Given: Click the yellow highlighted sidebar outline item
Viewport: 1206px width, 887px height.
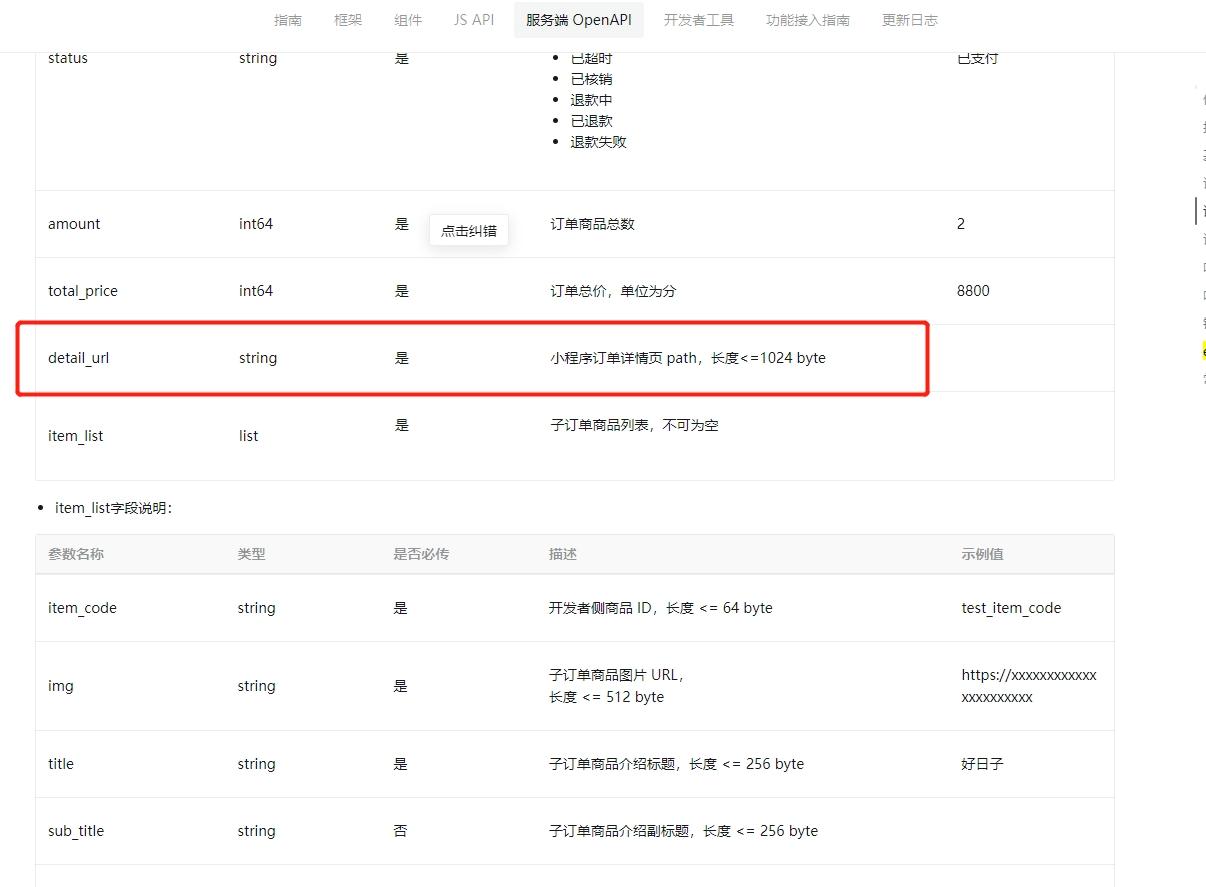Looking at the screenshot, I should click(x=1203, y=351).
